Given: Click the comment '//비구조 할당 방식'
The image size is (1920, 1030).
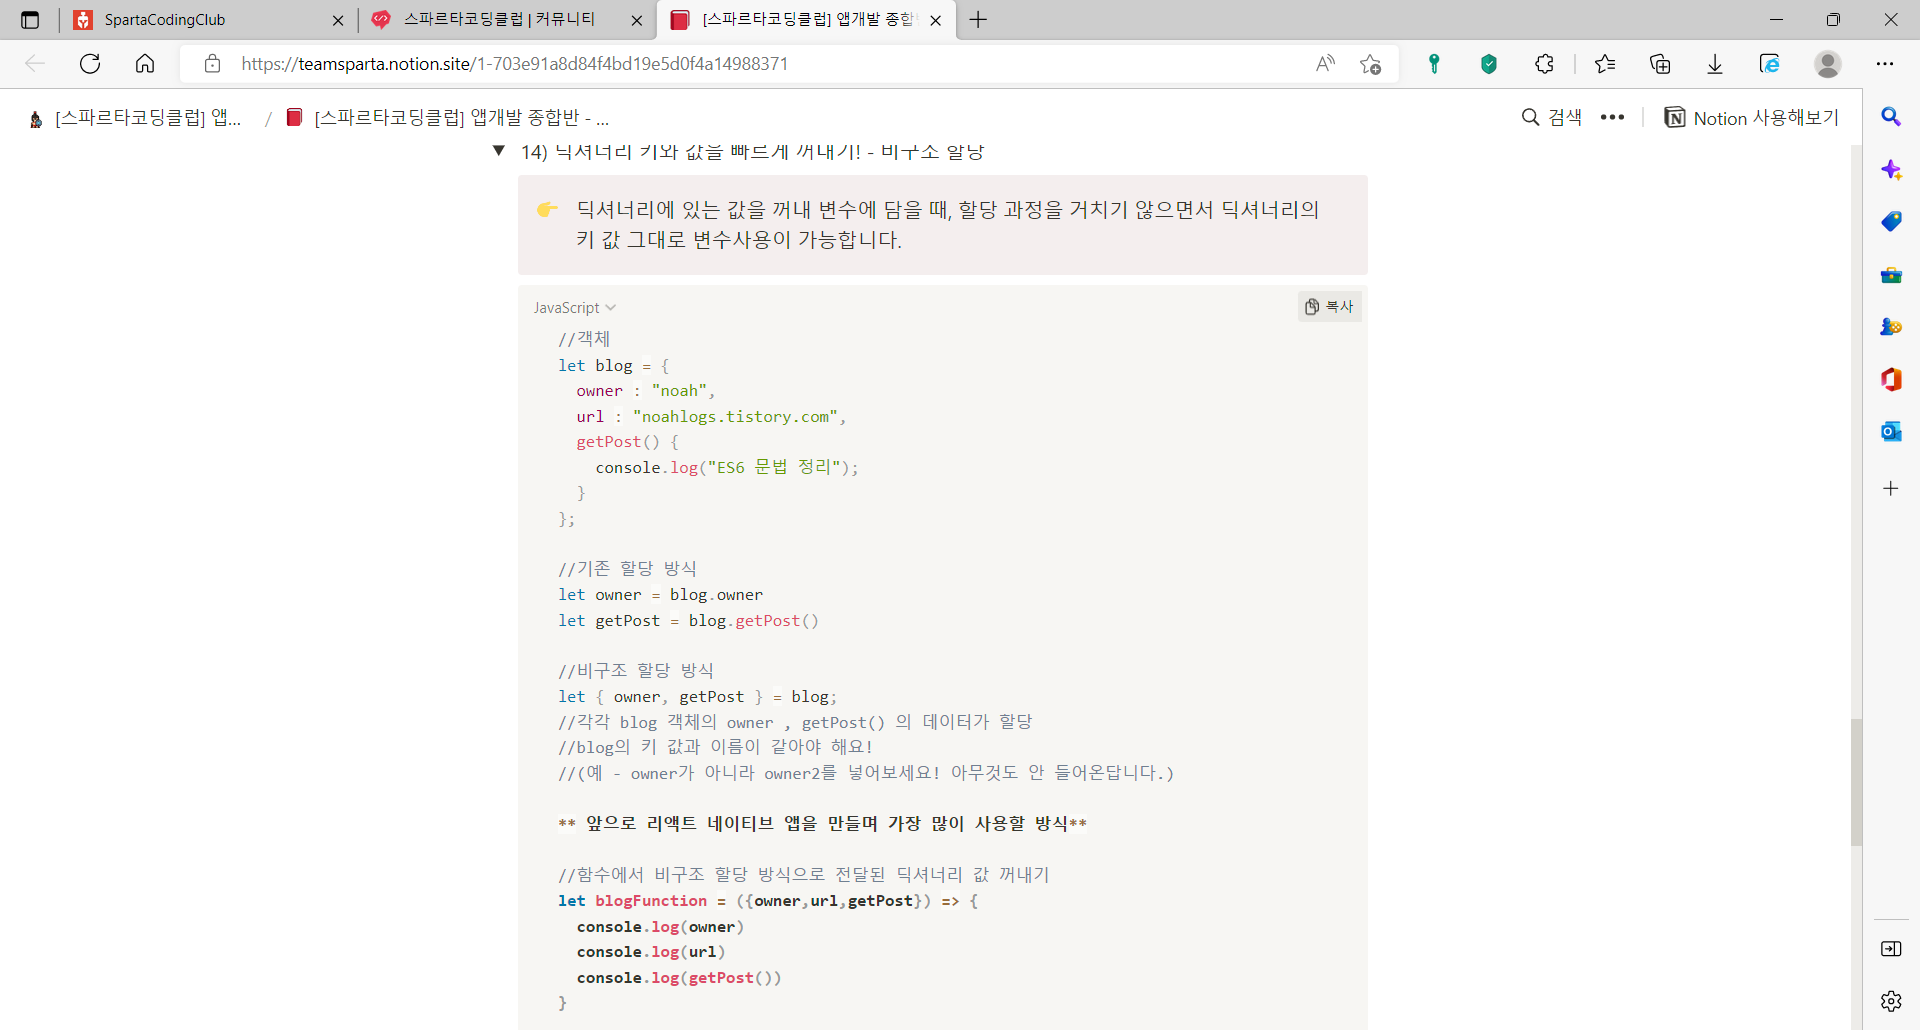Looking at the screenshot, I should [636, 671].
